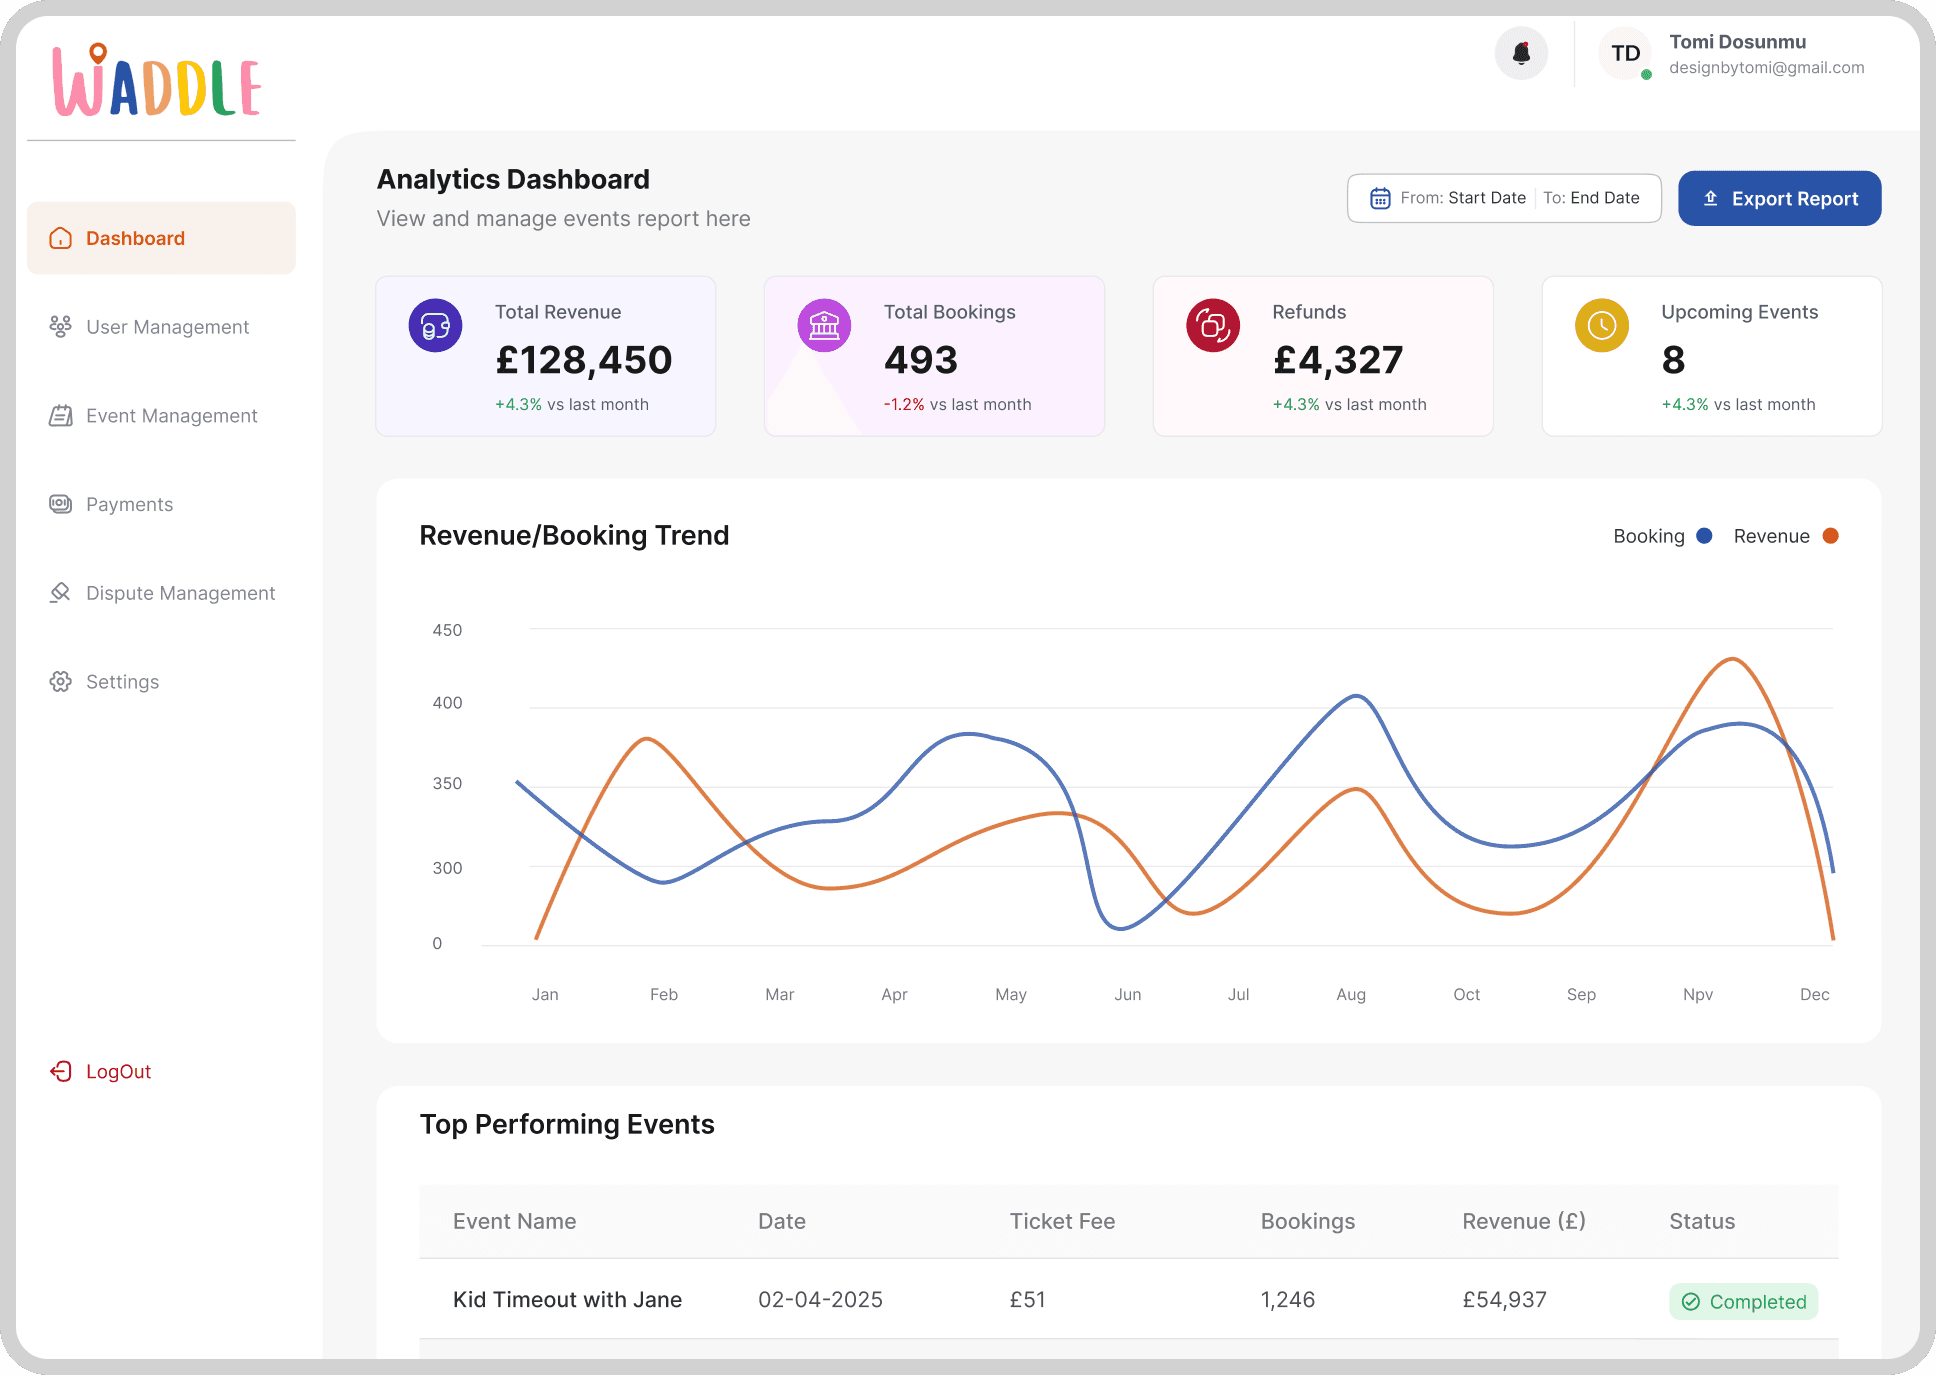Select the To: End Date field
The height and width of the screenshot is (1375, 1936).
(1591, 198)
